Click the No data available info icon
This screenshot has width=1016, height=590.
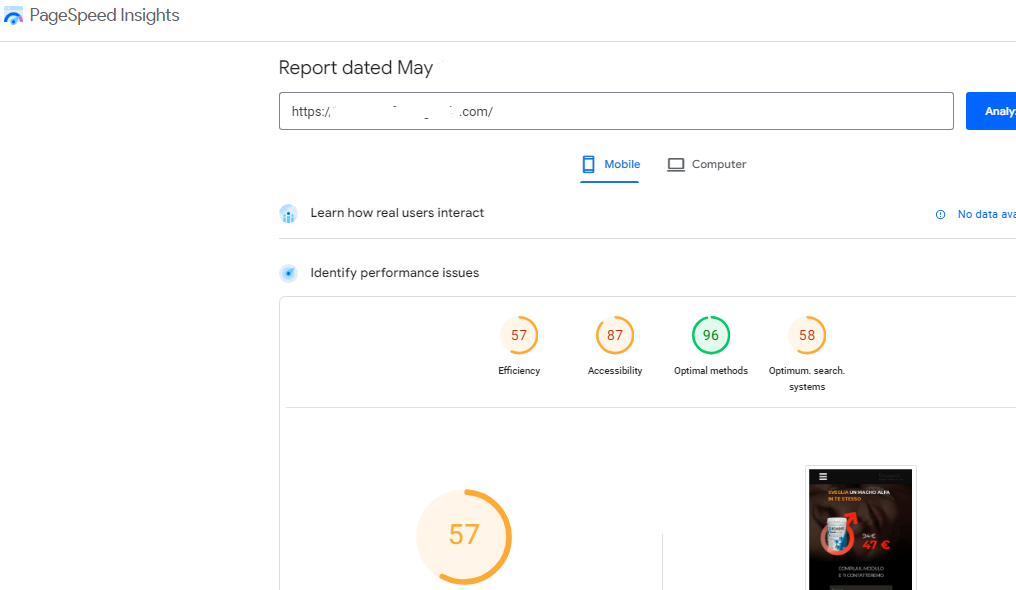coord(940,214)
